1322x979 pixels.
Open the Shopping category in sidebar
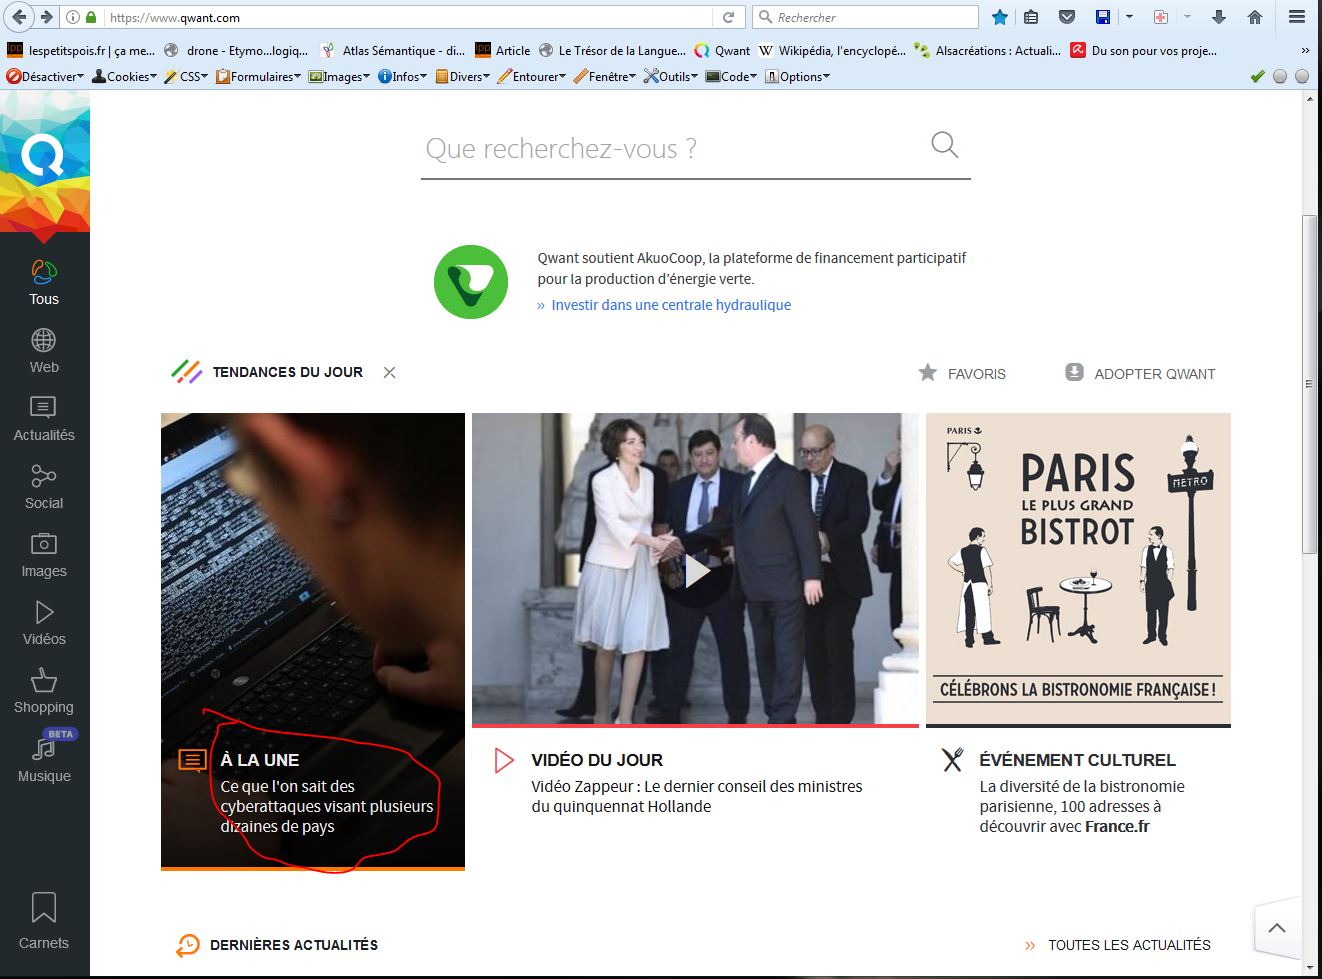[x=44, y=691]
